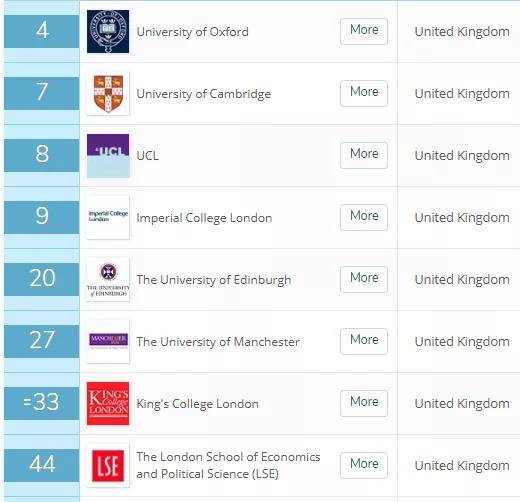Select the rank 4 cell
The image size is (520, 502).
pyautogui.click(x=42, y=31)
